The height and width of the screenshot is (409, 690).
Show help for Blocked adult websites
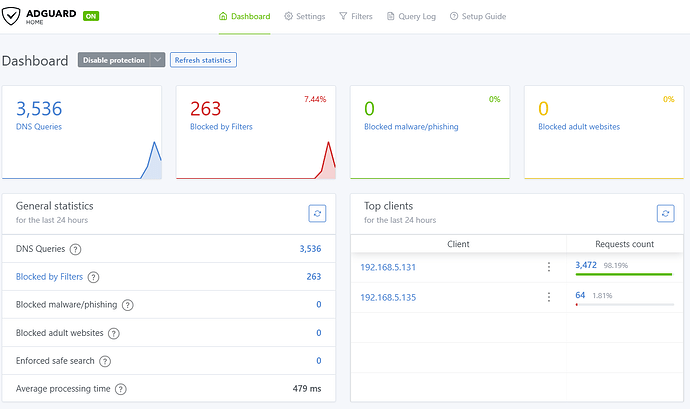click(x=115, y=333)
